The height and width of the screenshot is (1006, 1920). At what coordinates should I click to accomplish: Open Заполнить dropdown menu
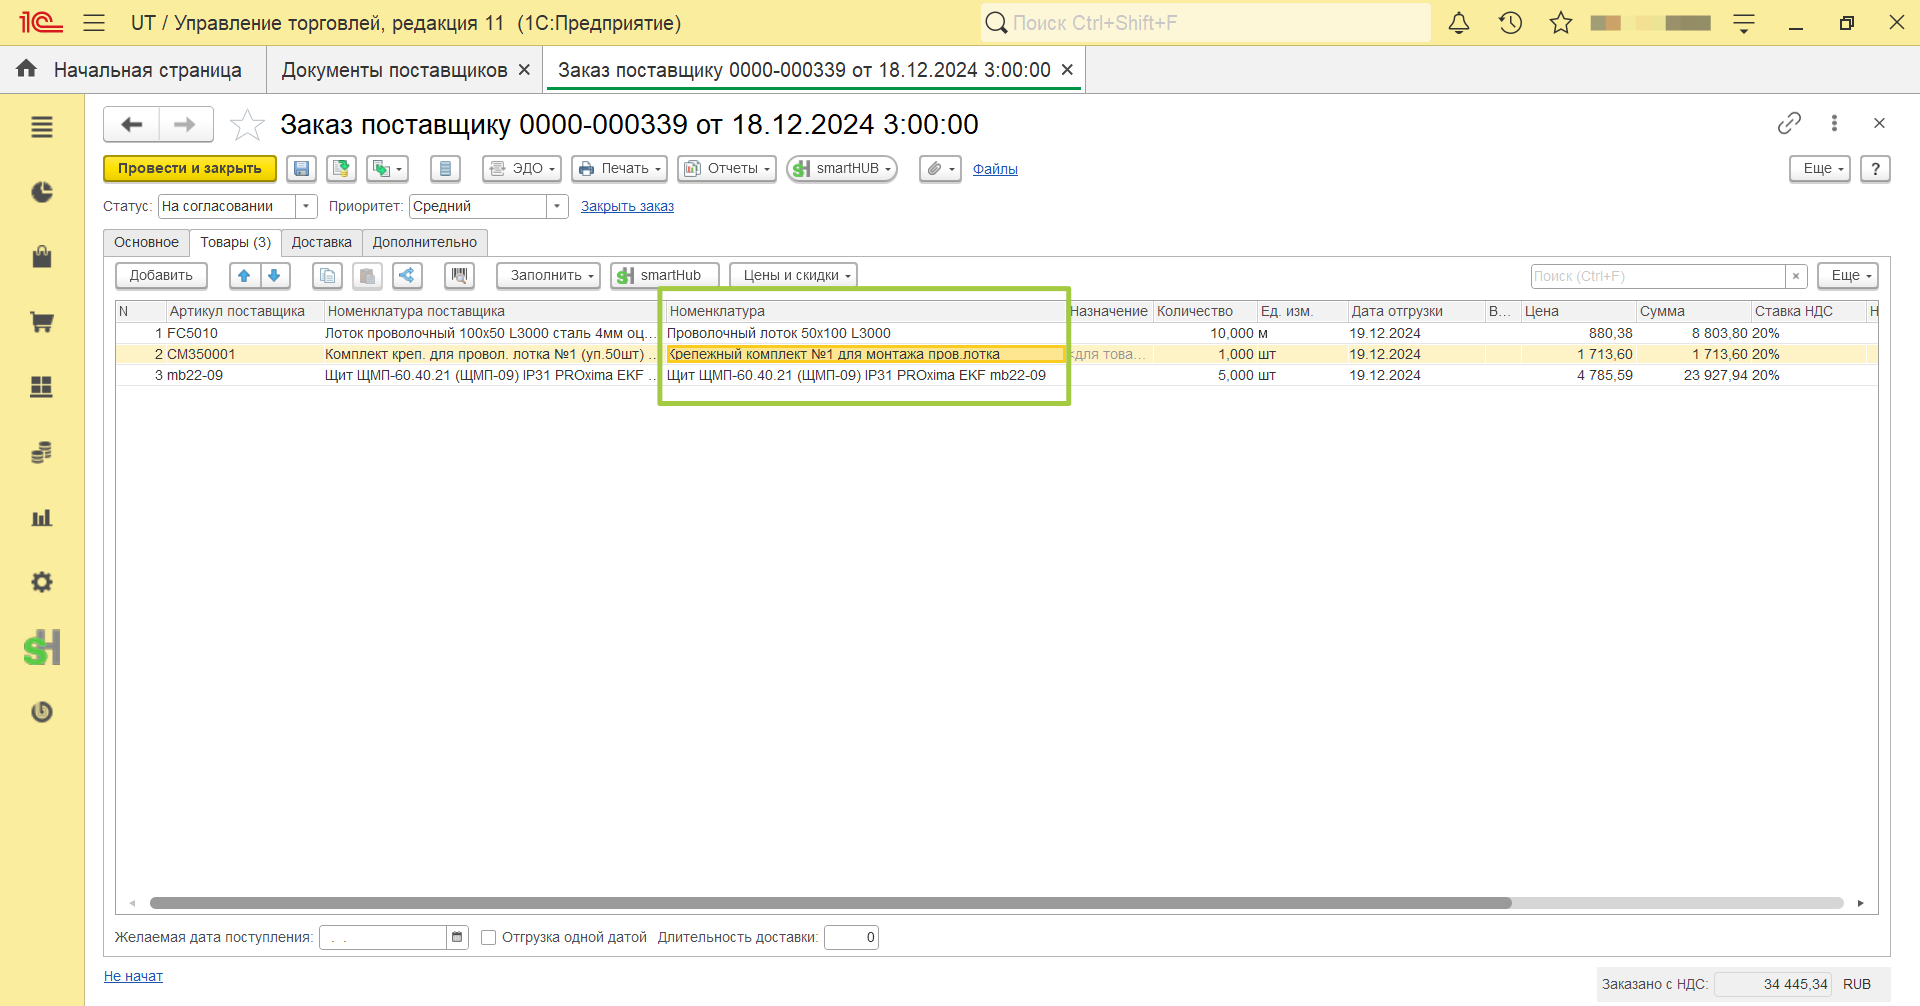[548, 275]
